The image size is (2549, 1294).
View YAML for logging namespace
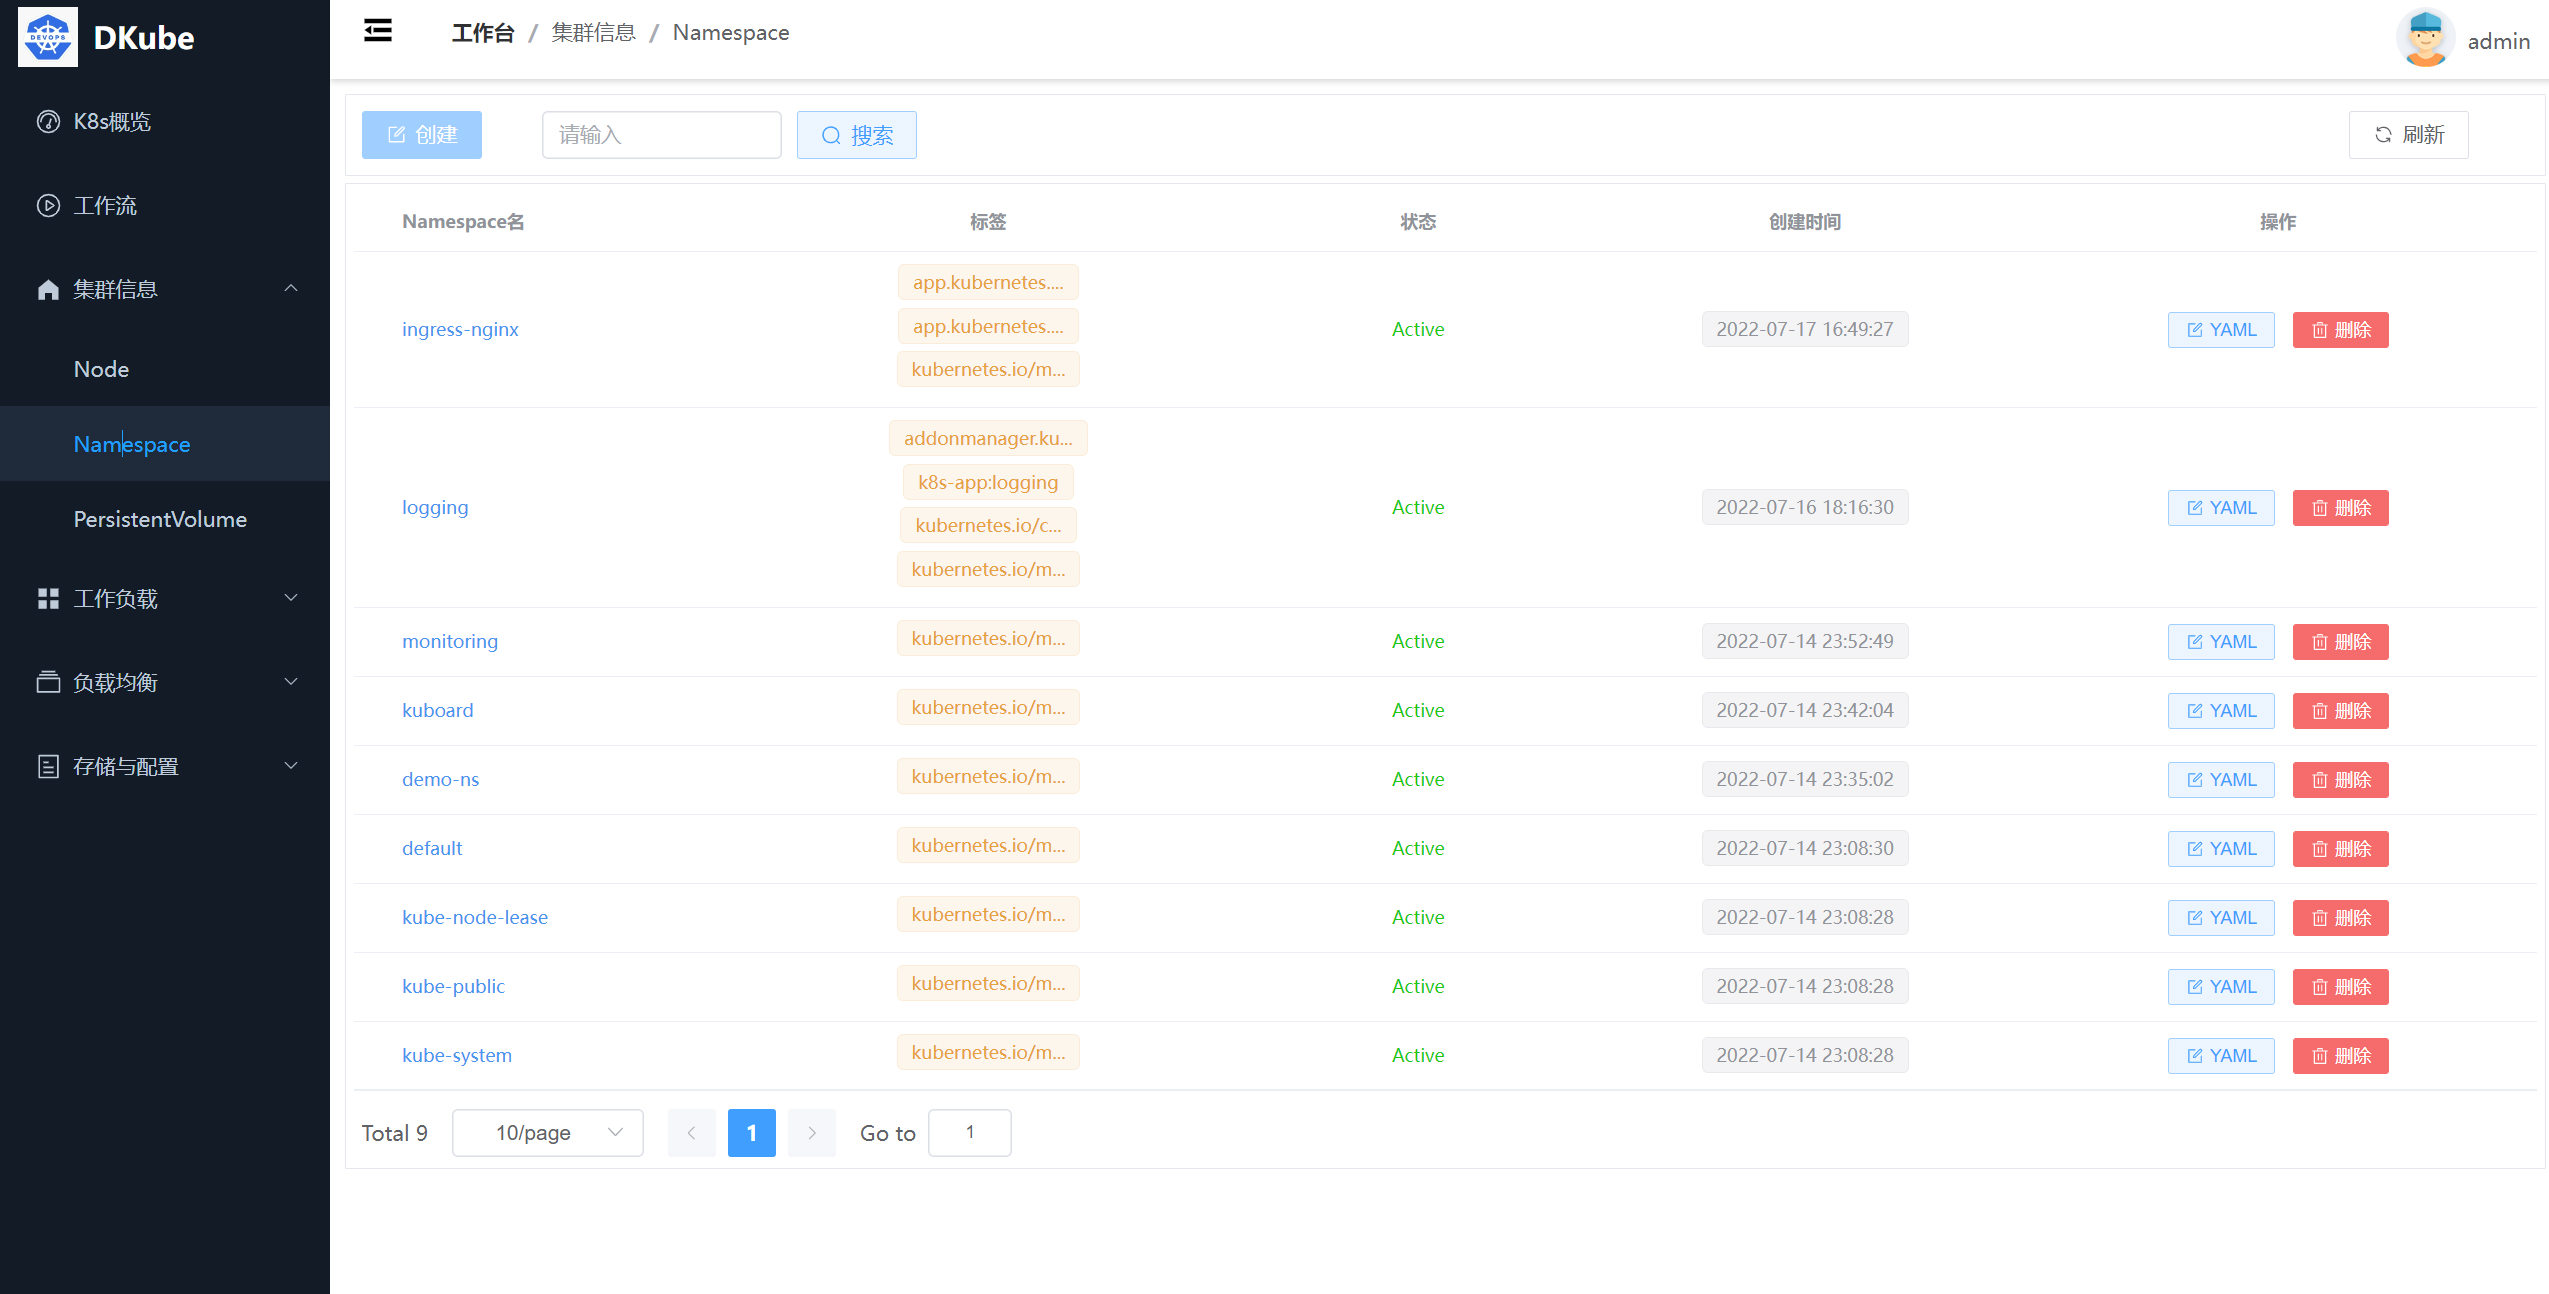click(x=2221, y=508)
